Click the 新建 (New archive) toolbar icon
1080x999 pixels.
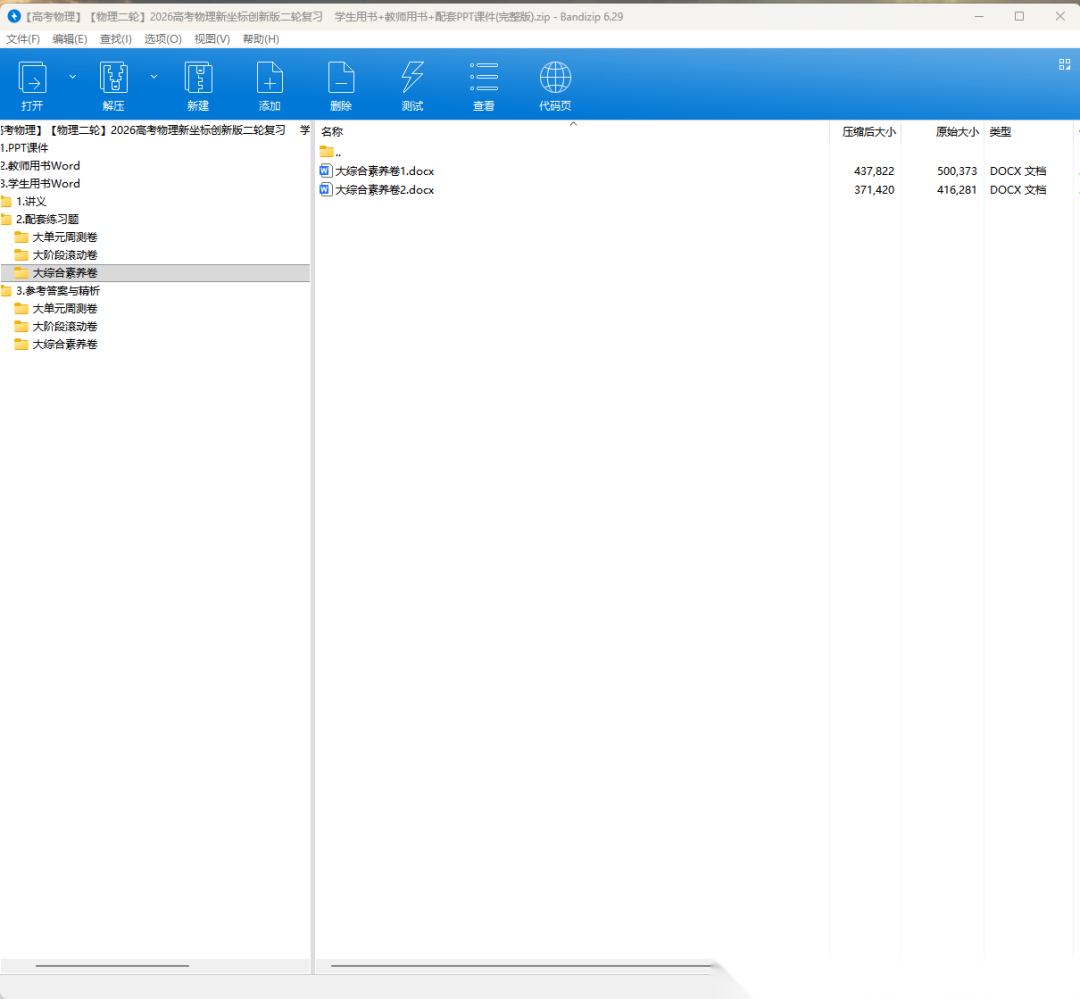(x=198, y=78)
